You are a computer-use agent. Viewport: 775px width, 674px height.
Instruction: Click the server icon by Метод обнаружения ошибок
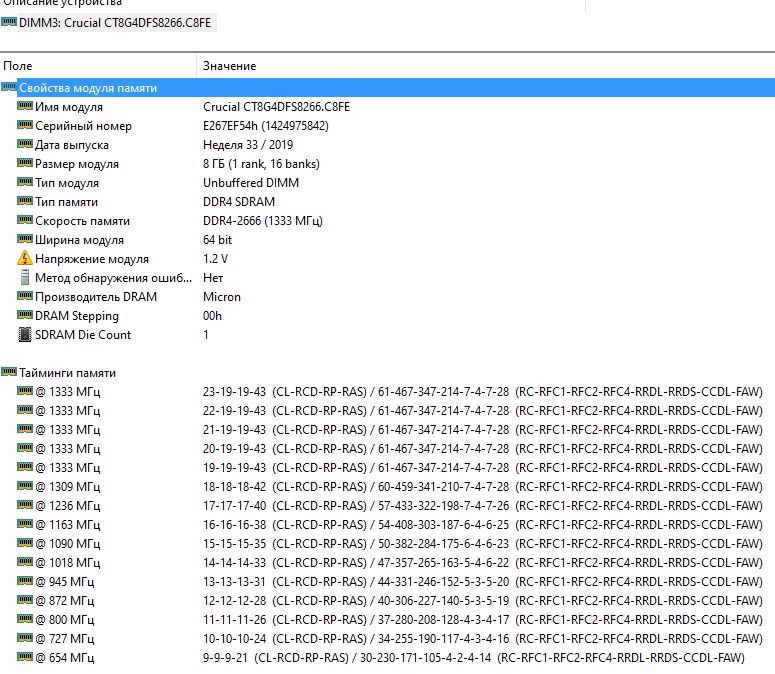point(25,277)
